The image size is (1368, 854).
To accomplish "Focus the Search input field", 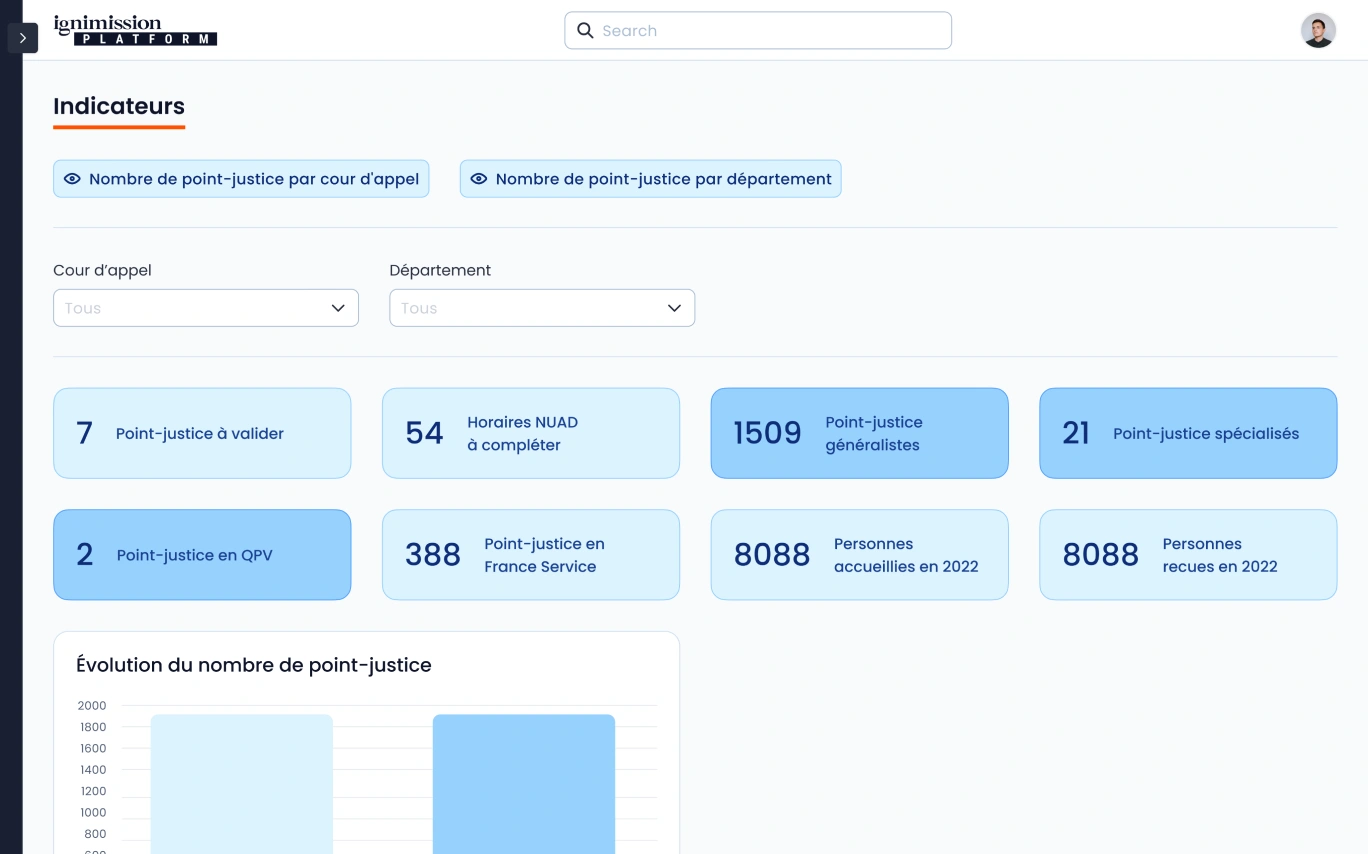I will 770,31.
